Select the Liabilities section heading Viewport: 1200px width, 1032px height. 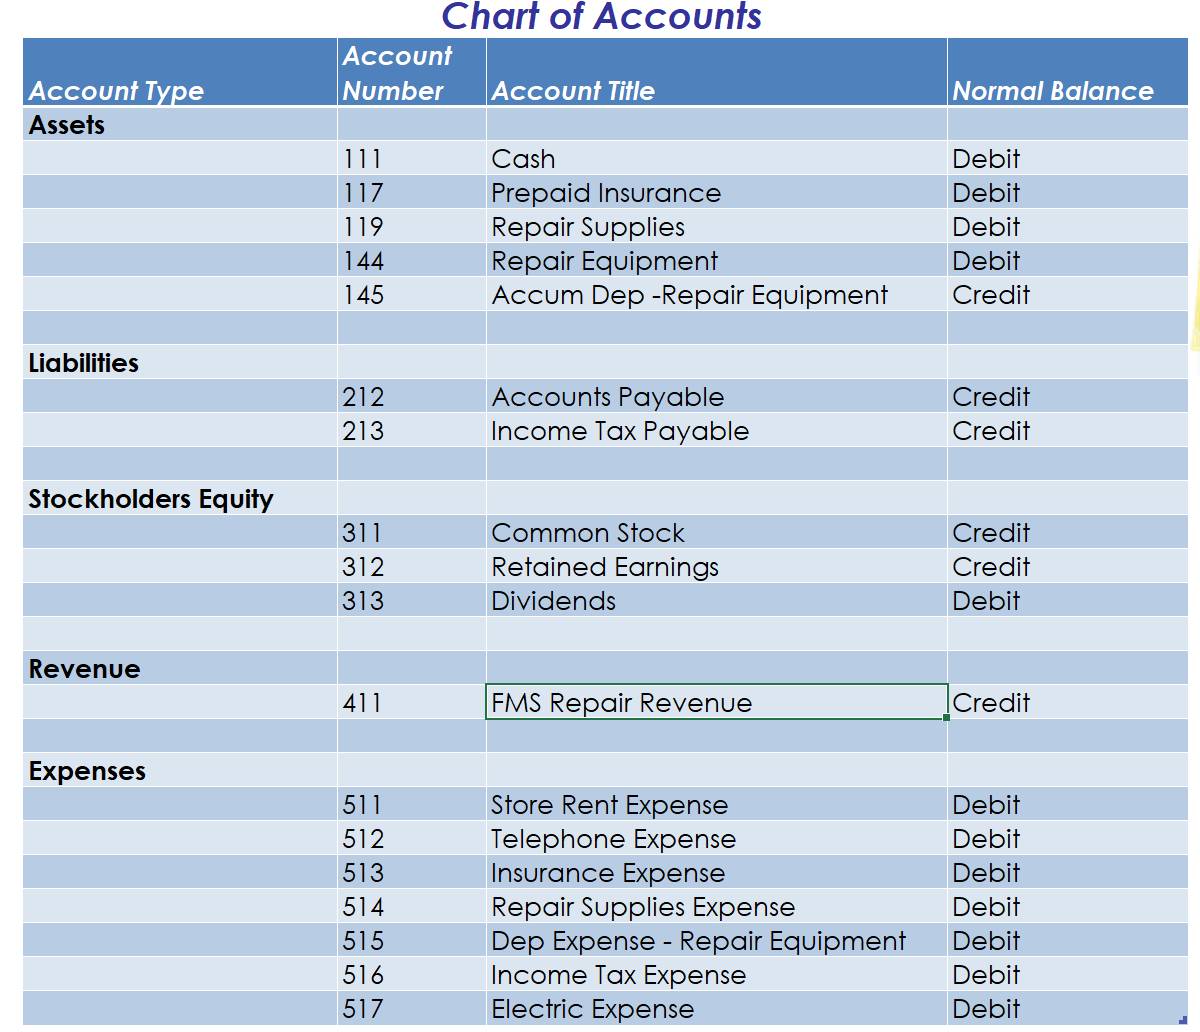pyautogui.click(x=84, y=363)
